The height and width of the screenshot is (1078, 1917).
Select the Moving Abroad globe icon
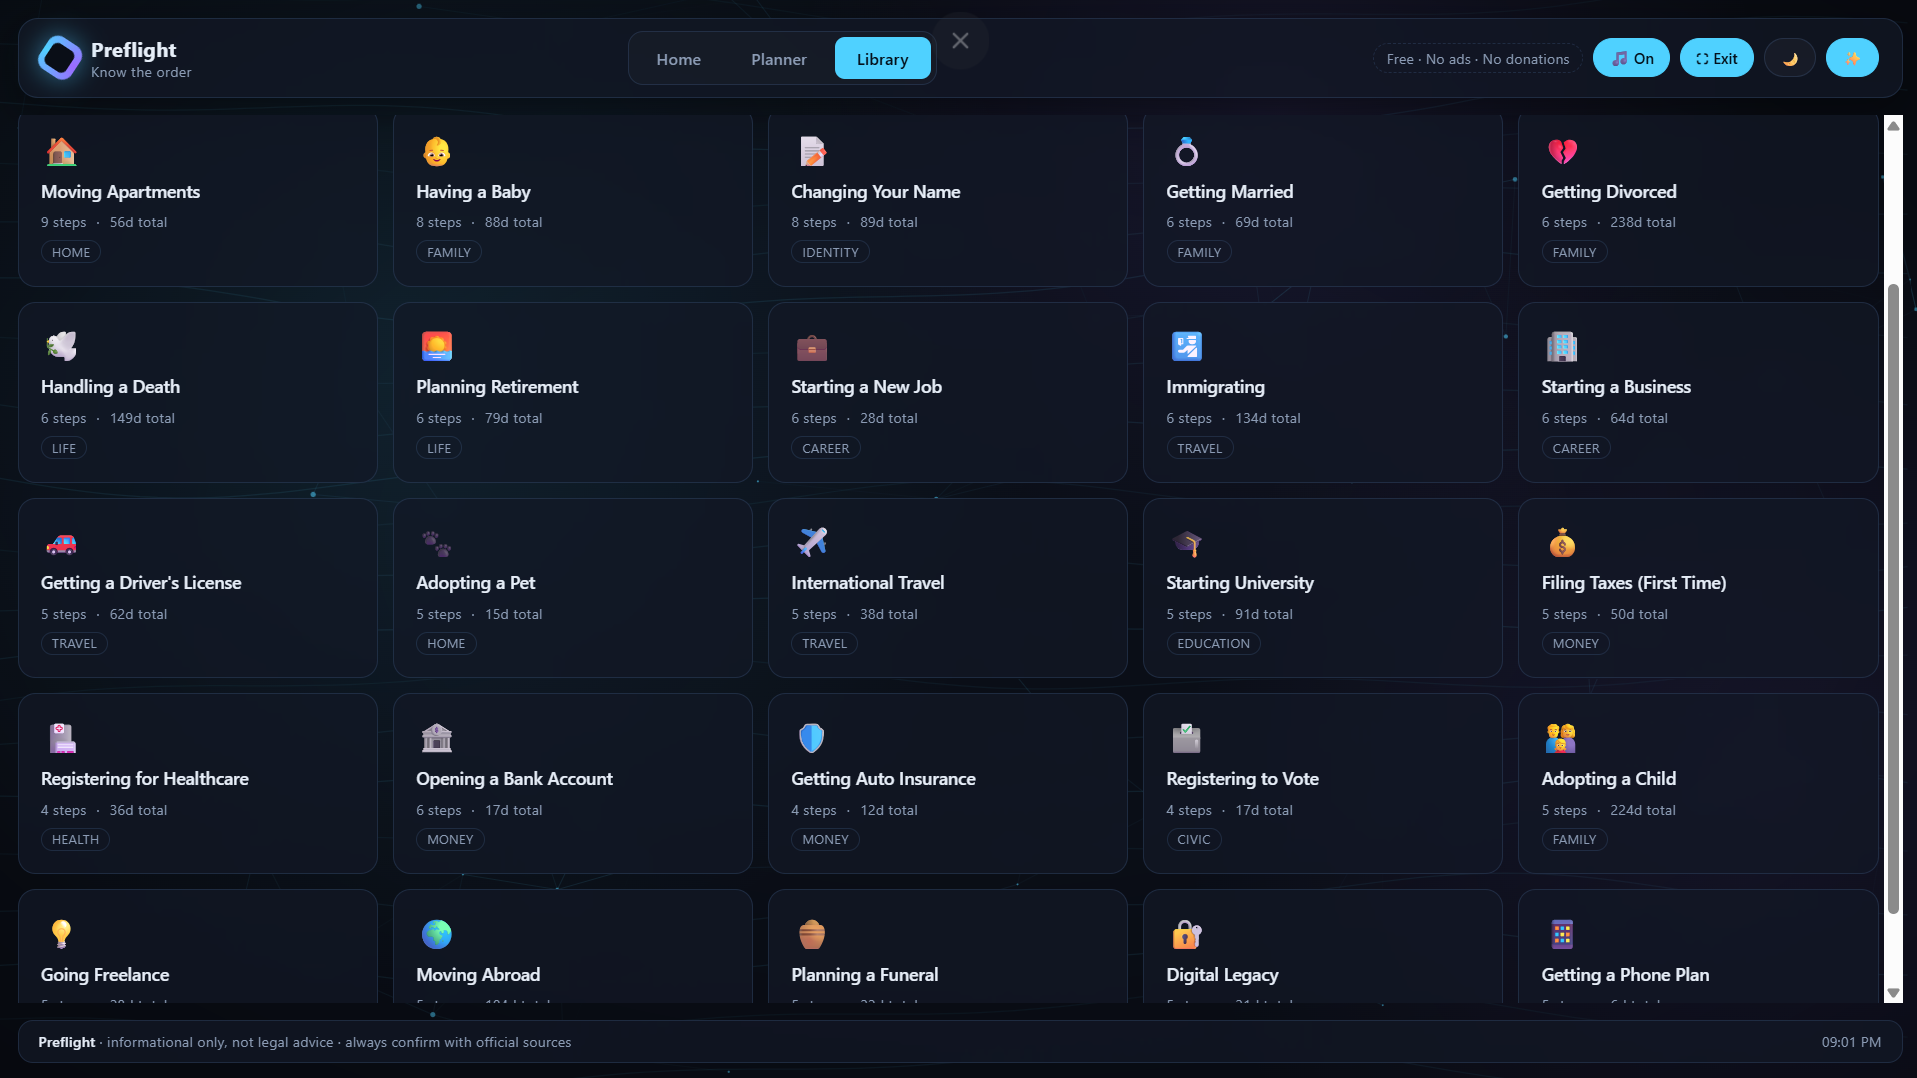coord(436,934)
